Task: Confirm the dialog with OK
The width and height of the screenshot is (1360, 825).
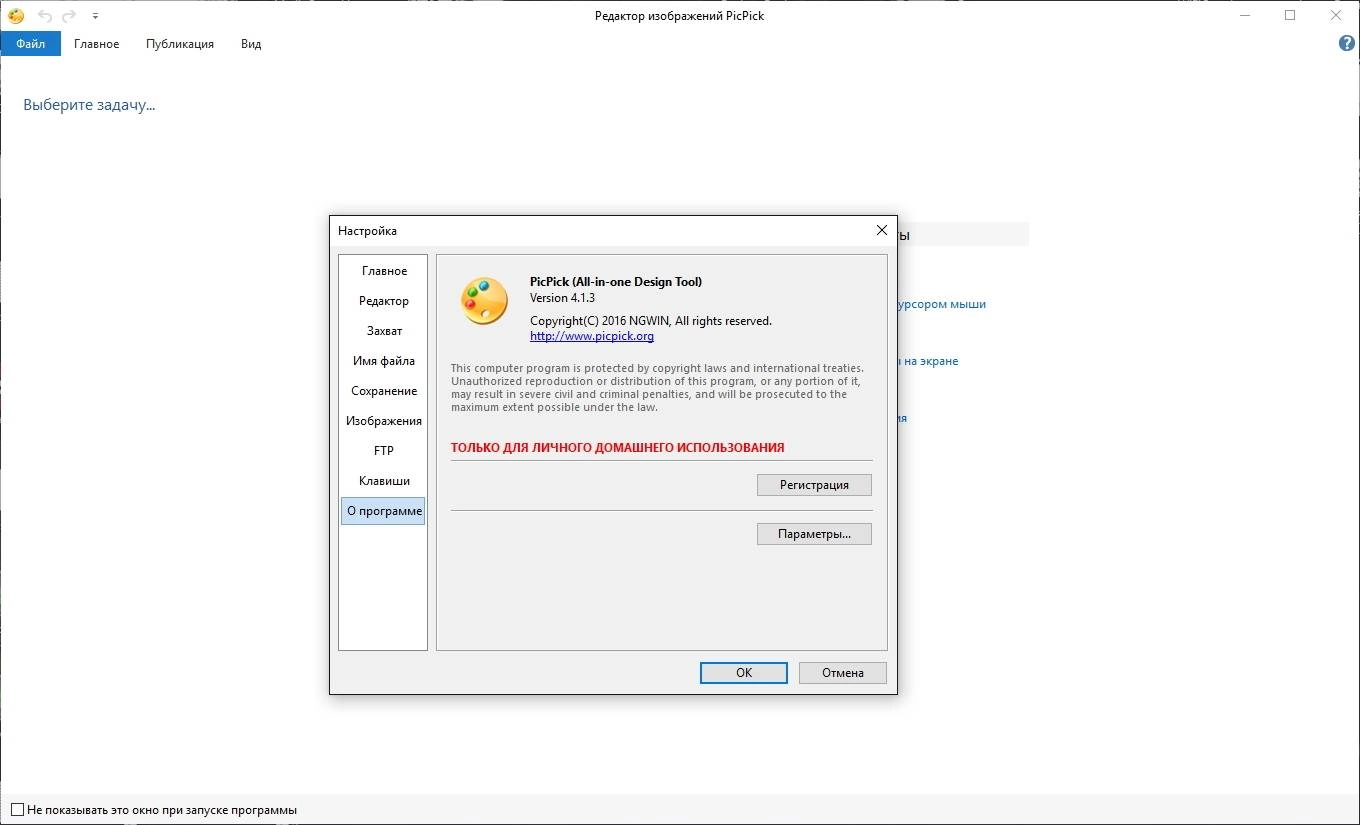Action: [744, 673]
